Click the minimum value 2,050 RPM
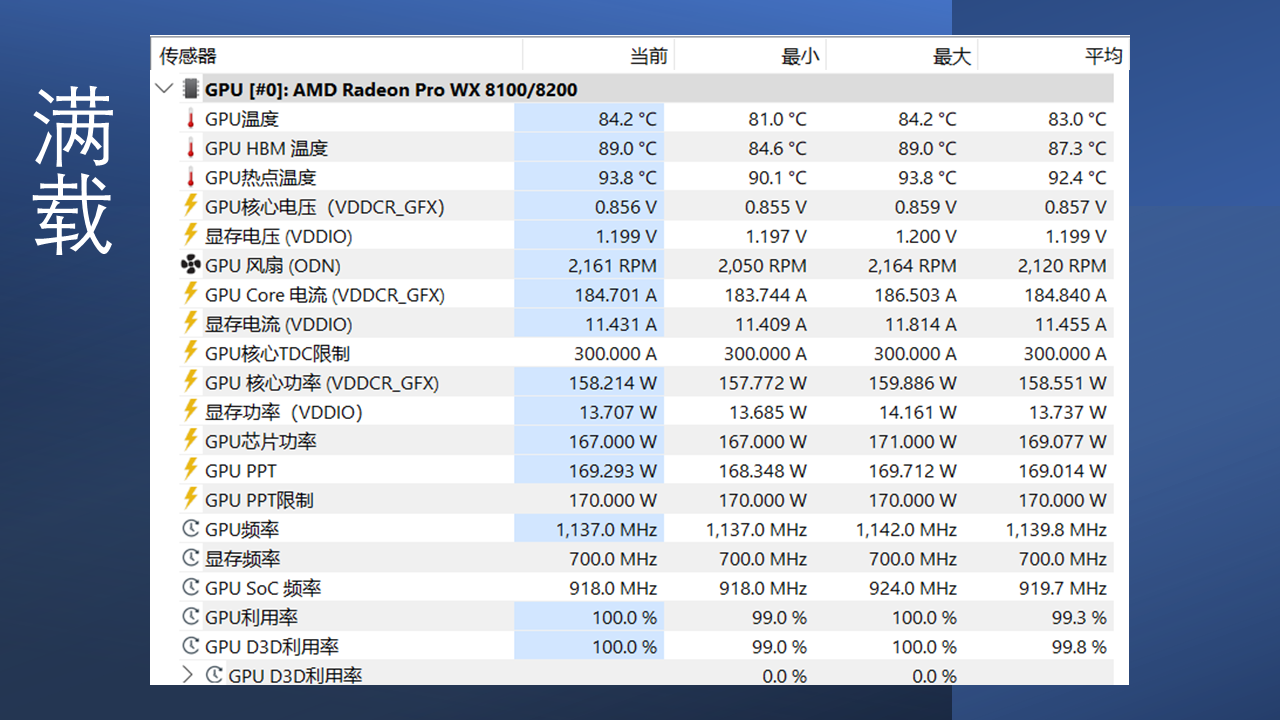Viewport: 1280px width, 720px height. [x=762, y=265]
